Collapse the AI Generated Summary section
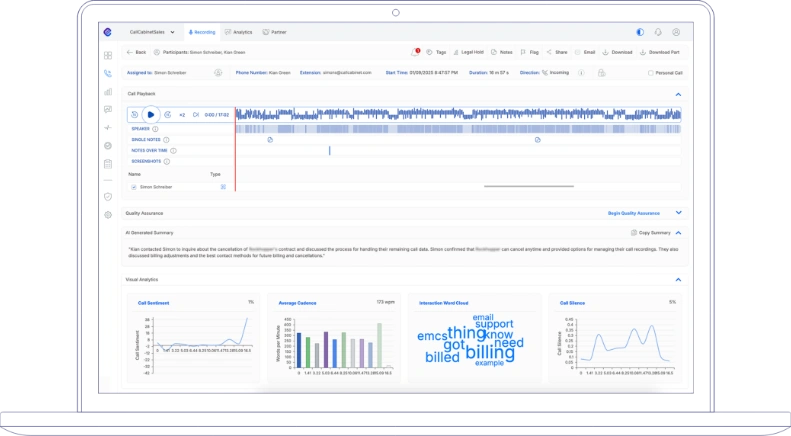The width and height of the screenshot is (791, 436). 679,233
